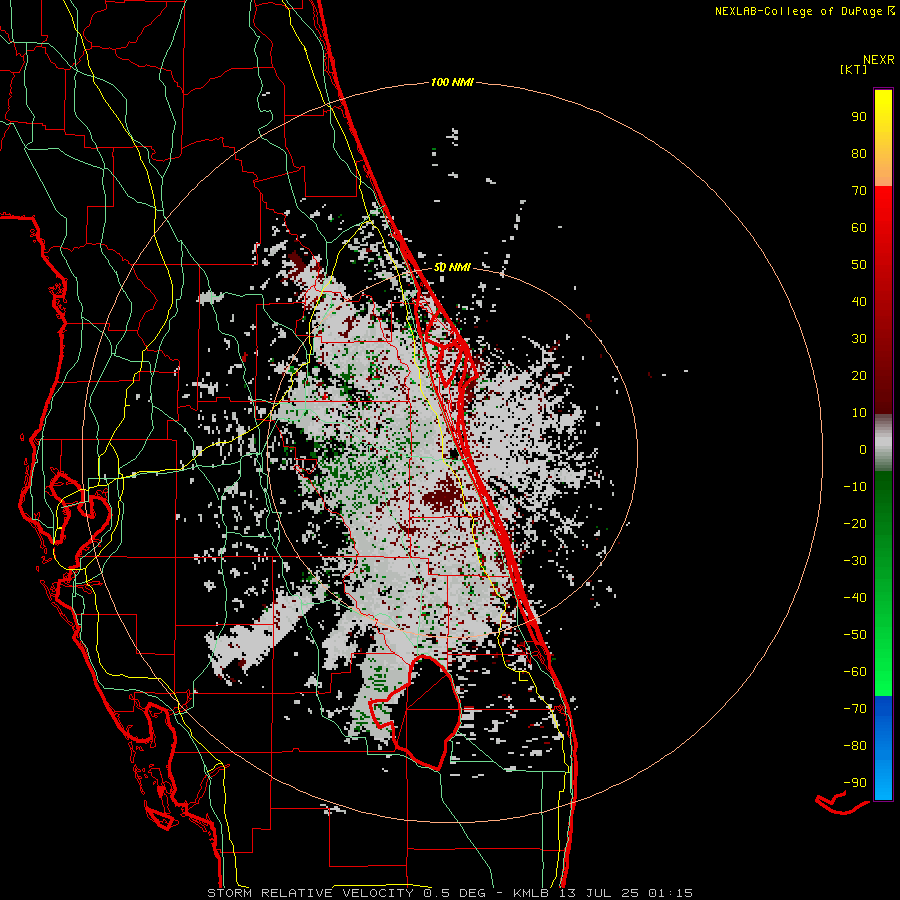Click the 50 NMI range ring label
Image resolution: width=900 pixels, height=900 pixels.
tap(452, 267)
